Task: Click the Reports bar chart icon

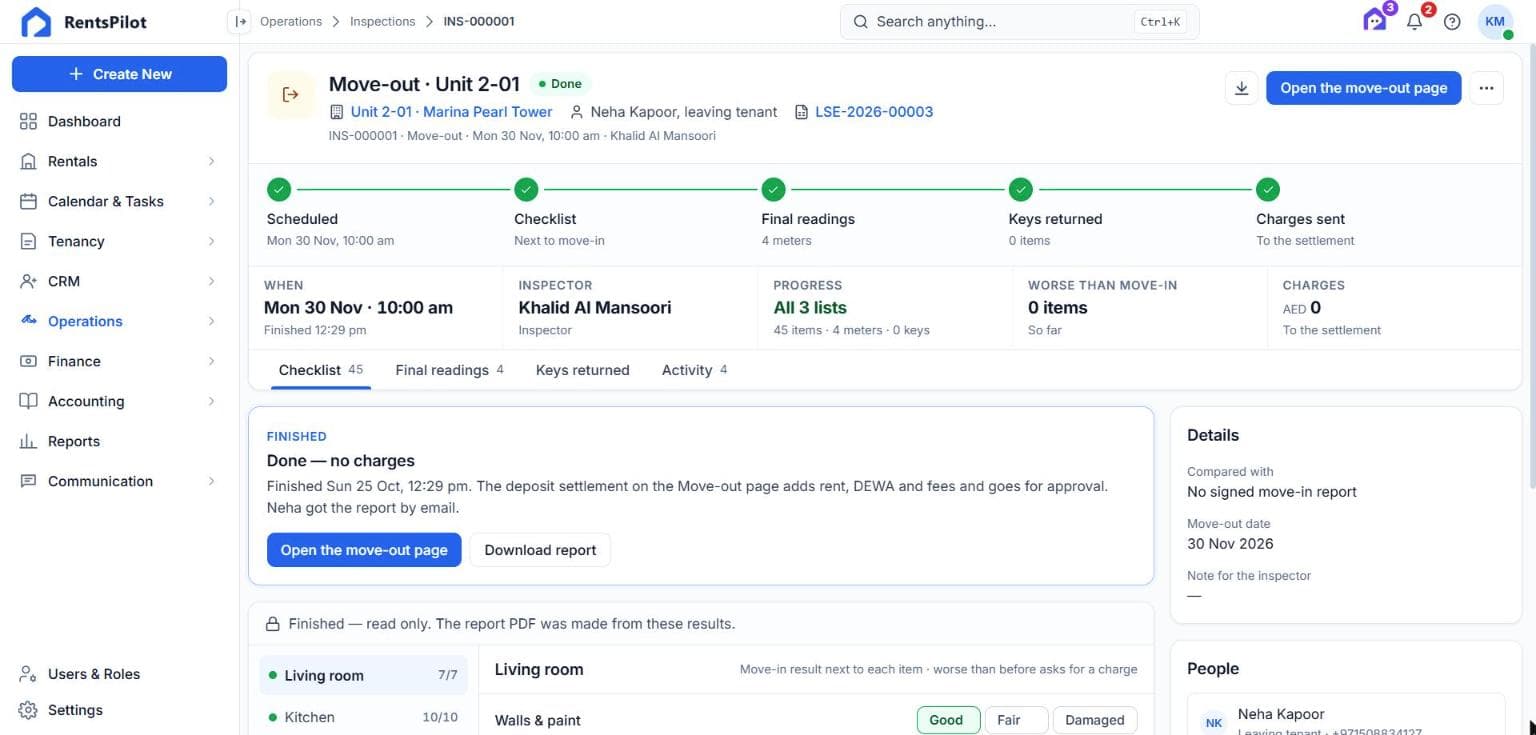Action: (x=28, y=441)
